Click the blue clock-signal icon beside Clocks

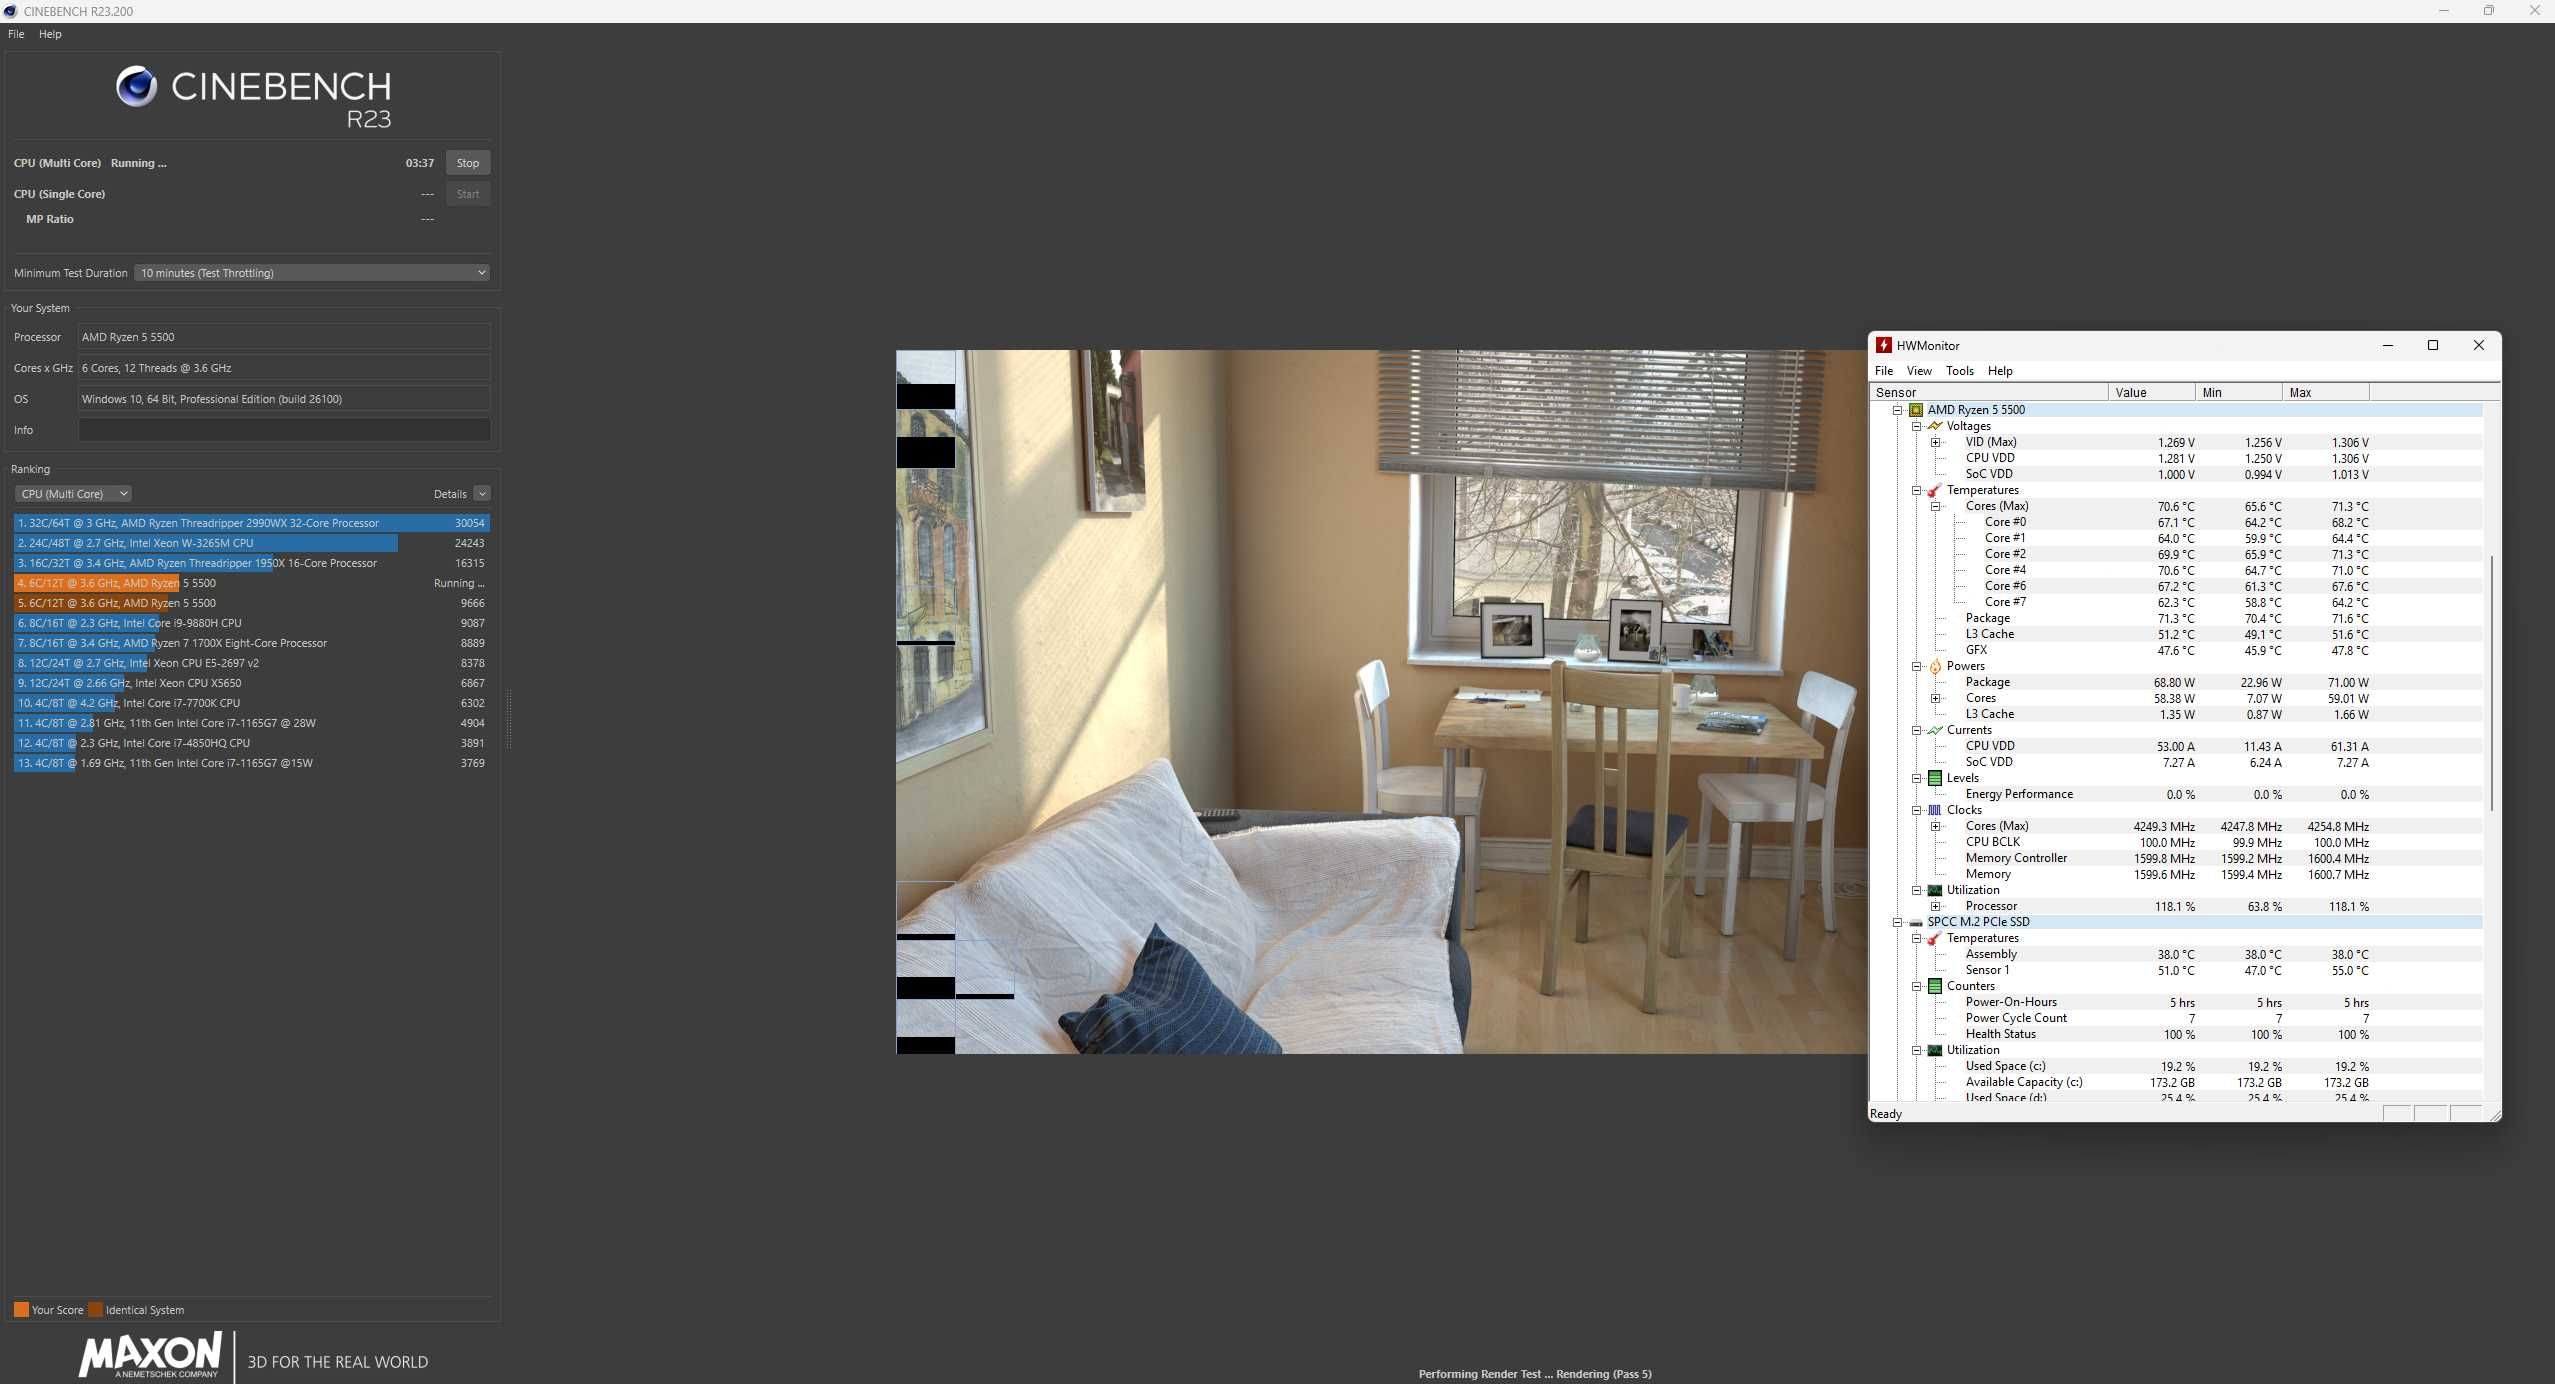click(x=1935, y=810)
